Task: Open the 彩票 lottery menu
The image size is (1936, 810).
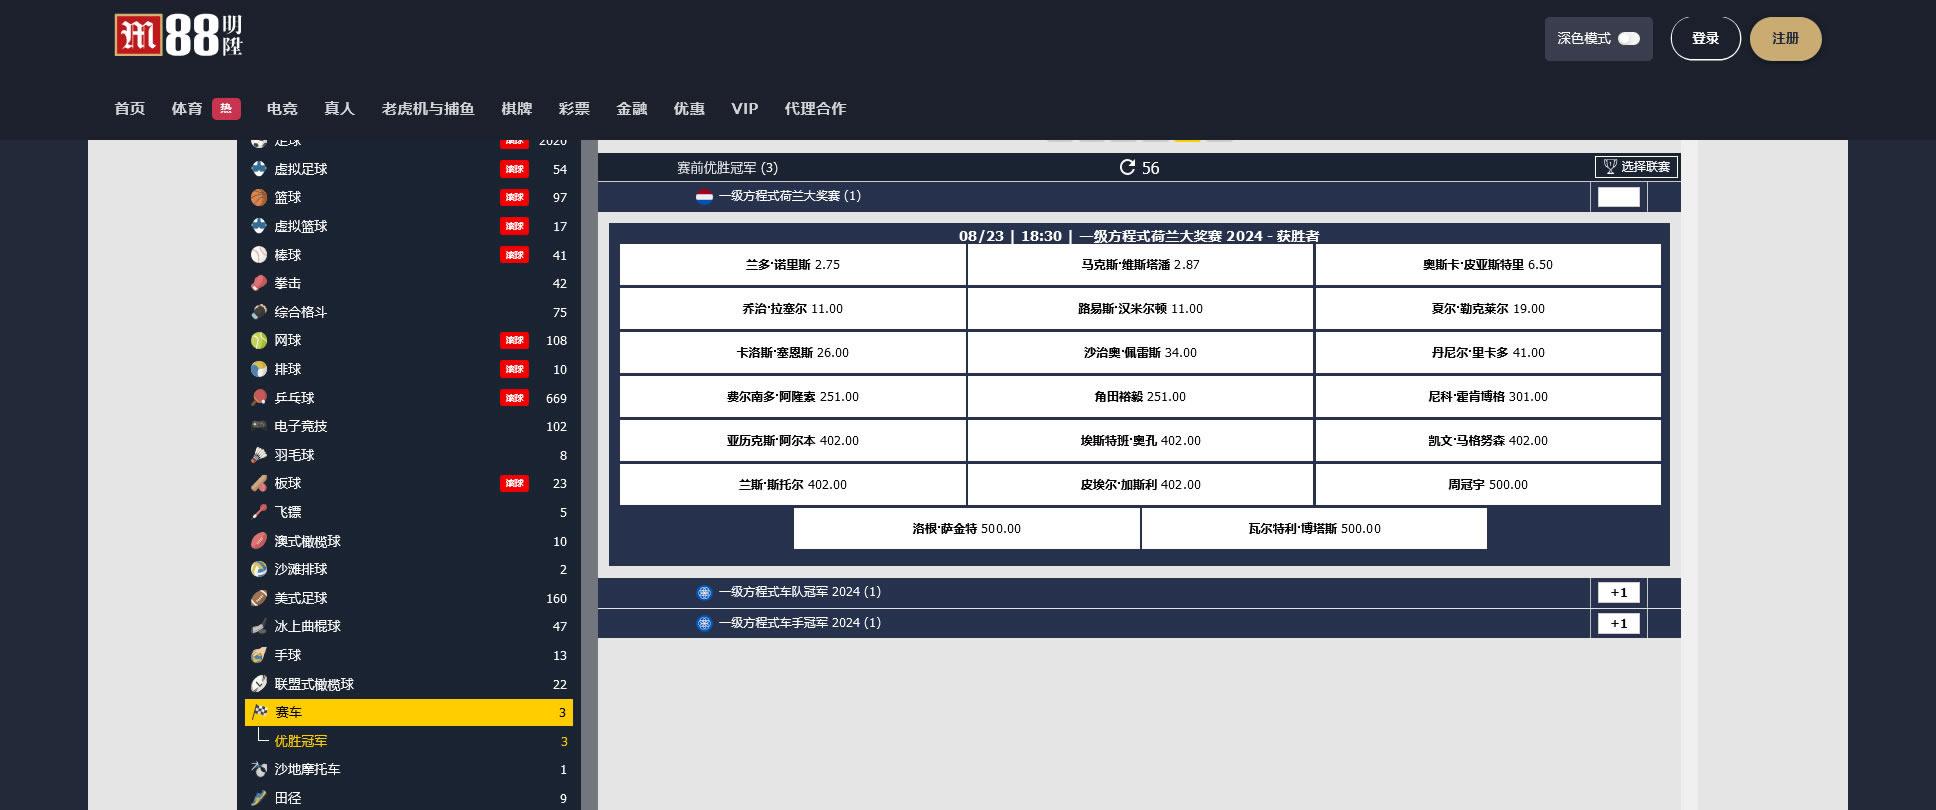Action: tap(574, 109)
